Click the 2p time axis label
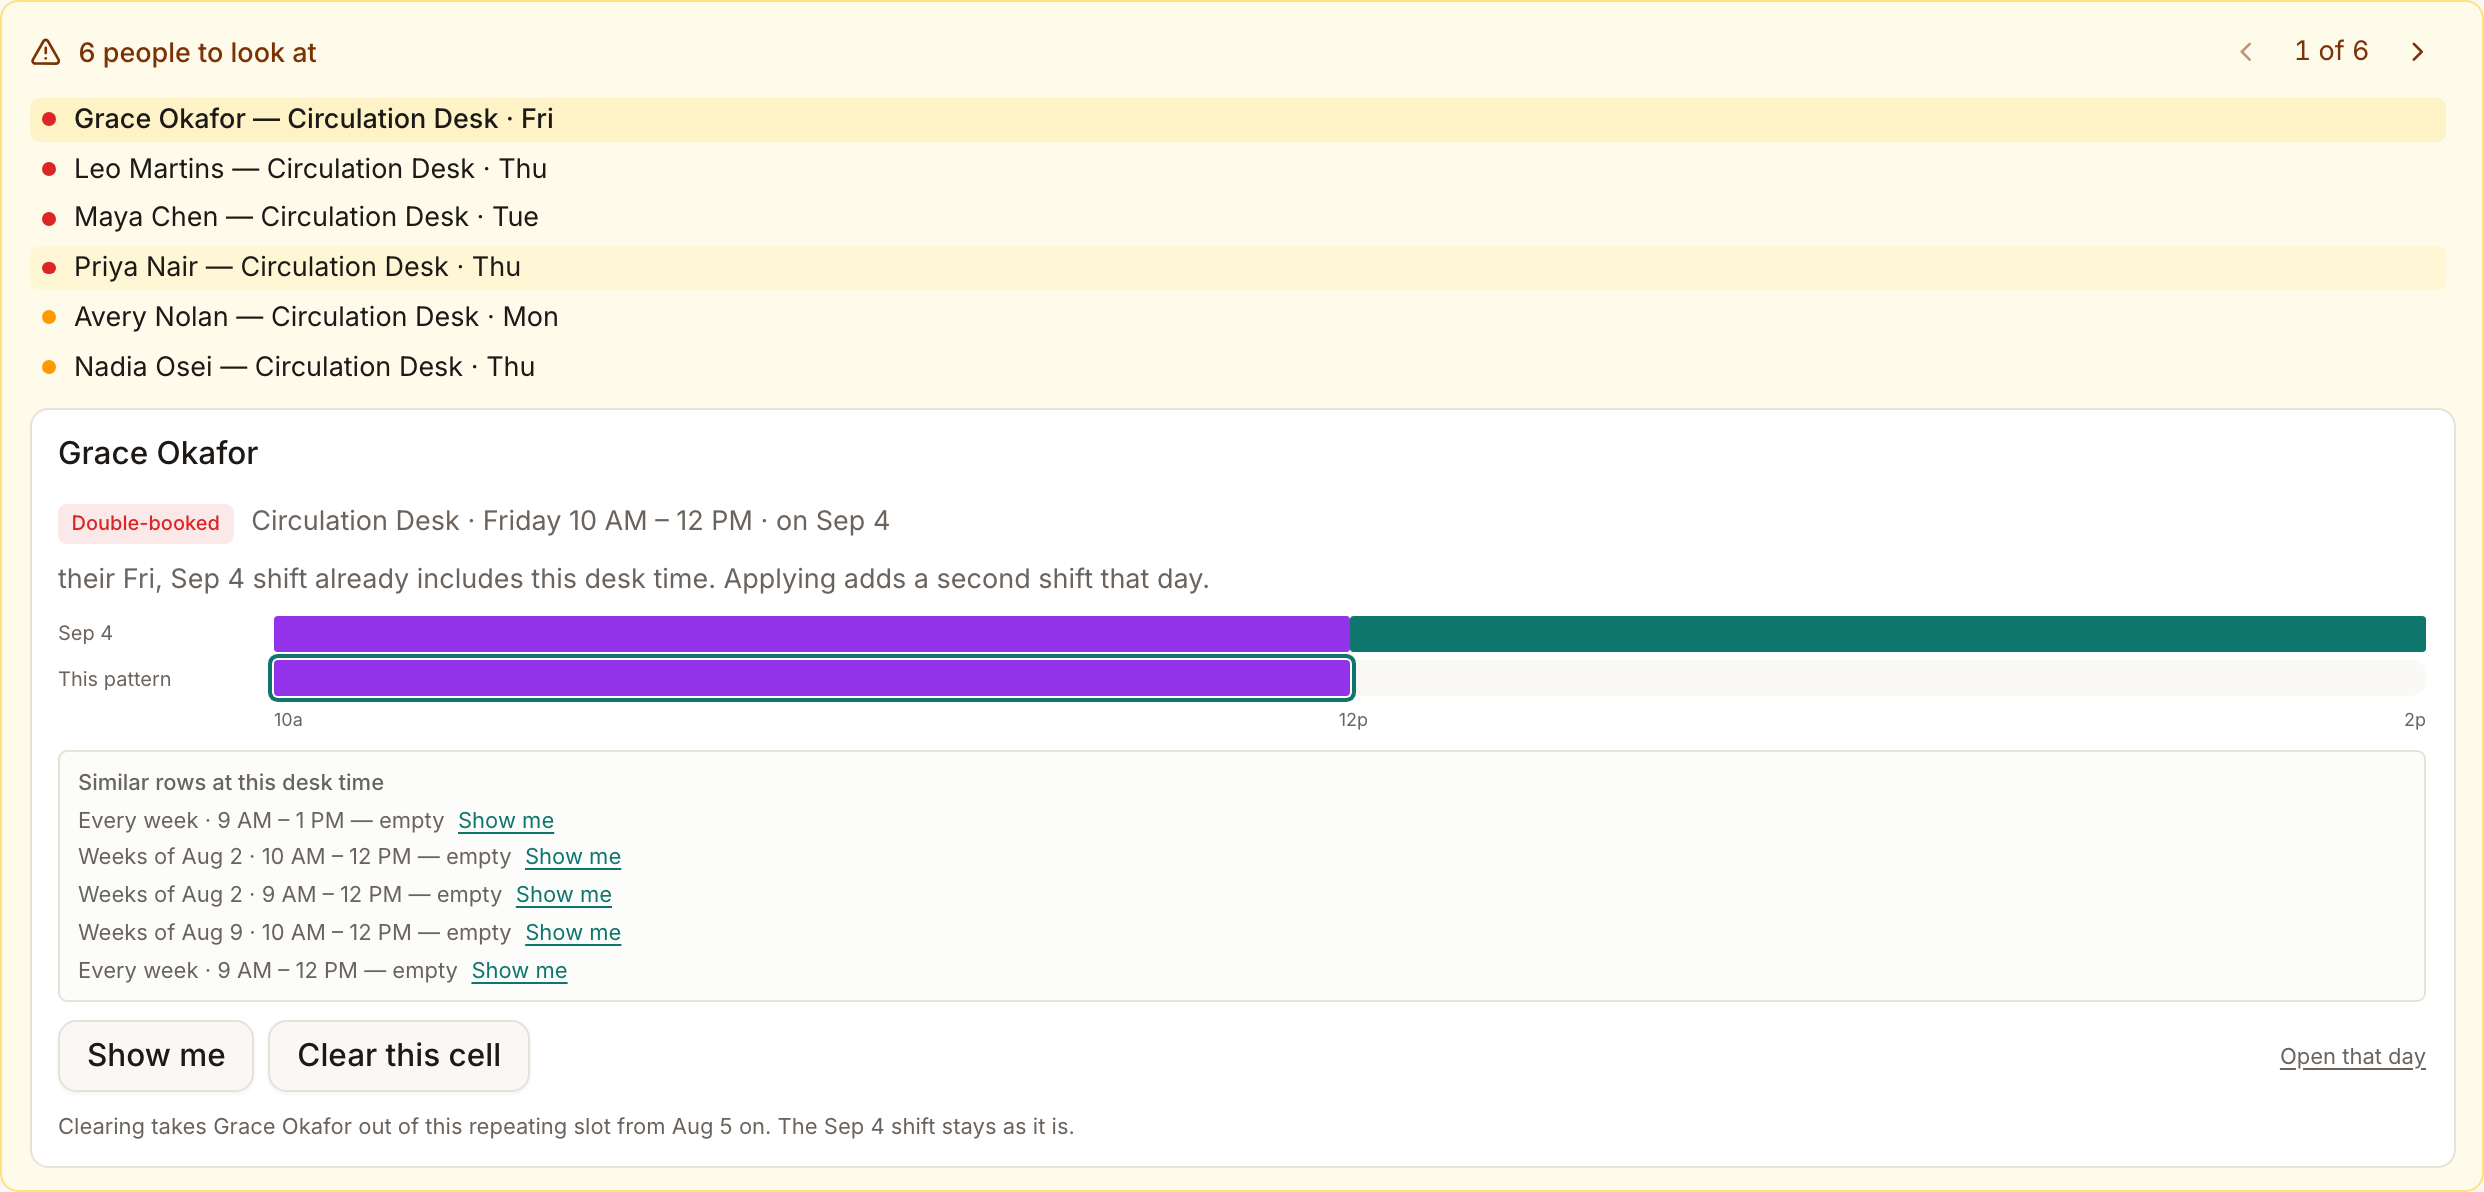Viewport: 2484px width, 1192px height. click(2415, 720)
